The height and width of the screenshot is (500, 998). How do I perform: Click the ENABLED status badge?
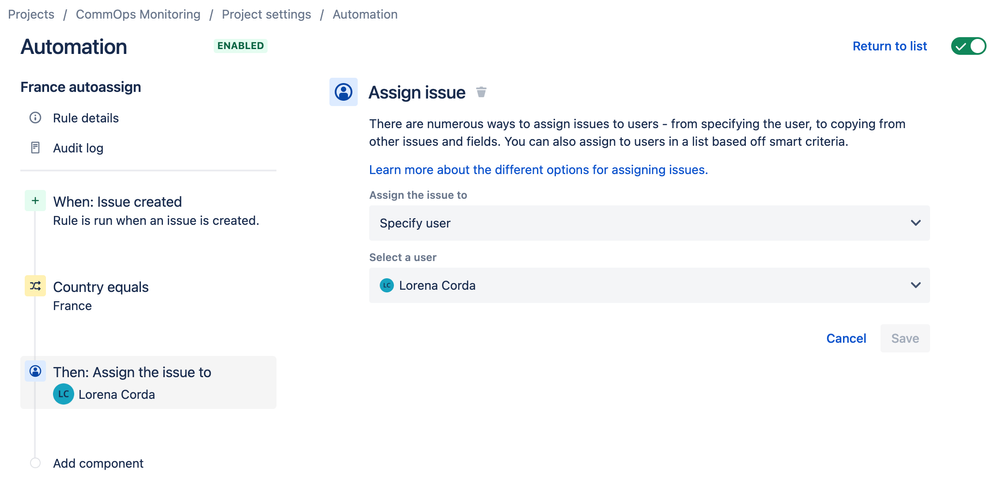241,46
